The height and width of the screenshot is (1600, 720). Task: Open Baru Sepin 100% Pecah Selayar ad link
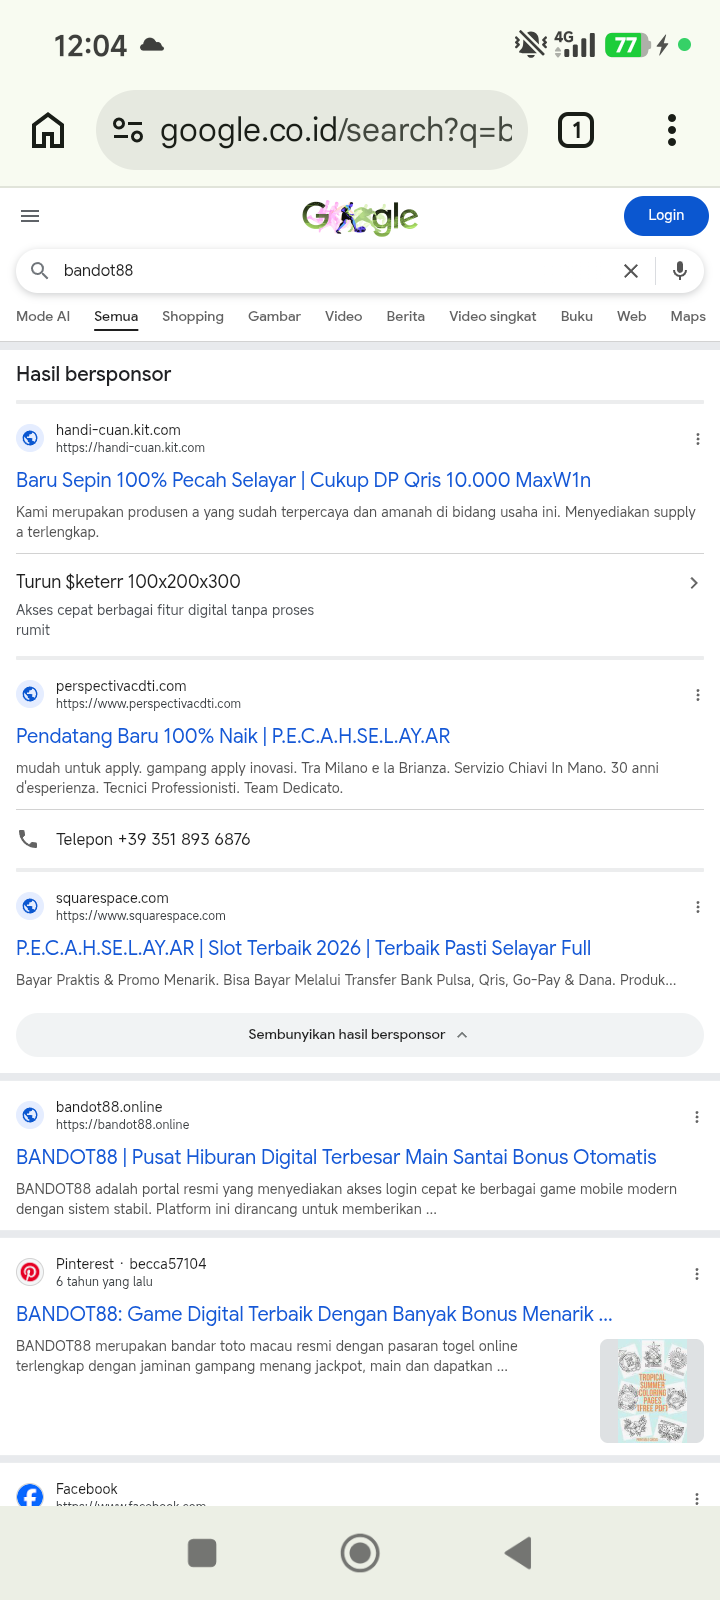pyautogui.click(x=303, y=480)
